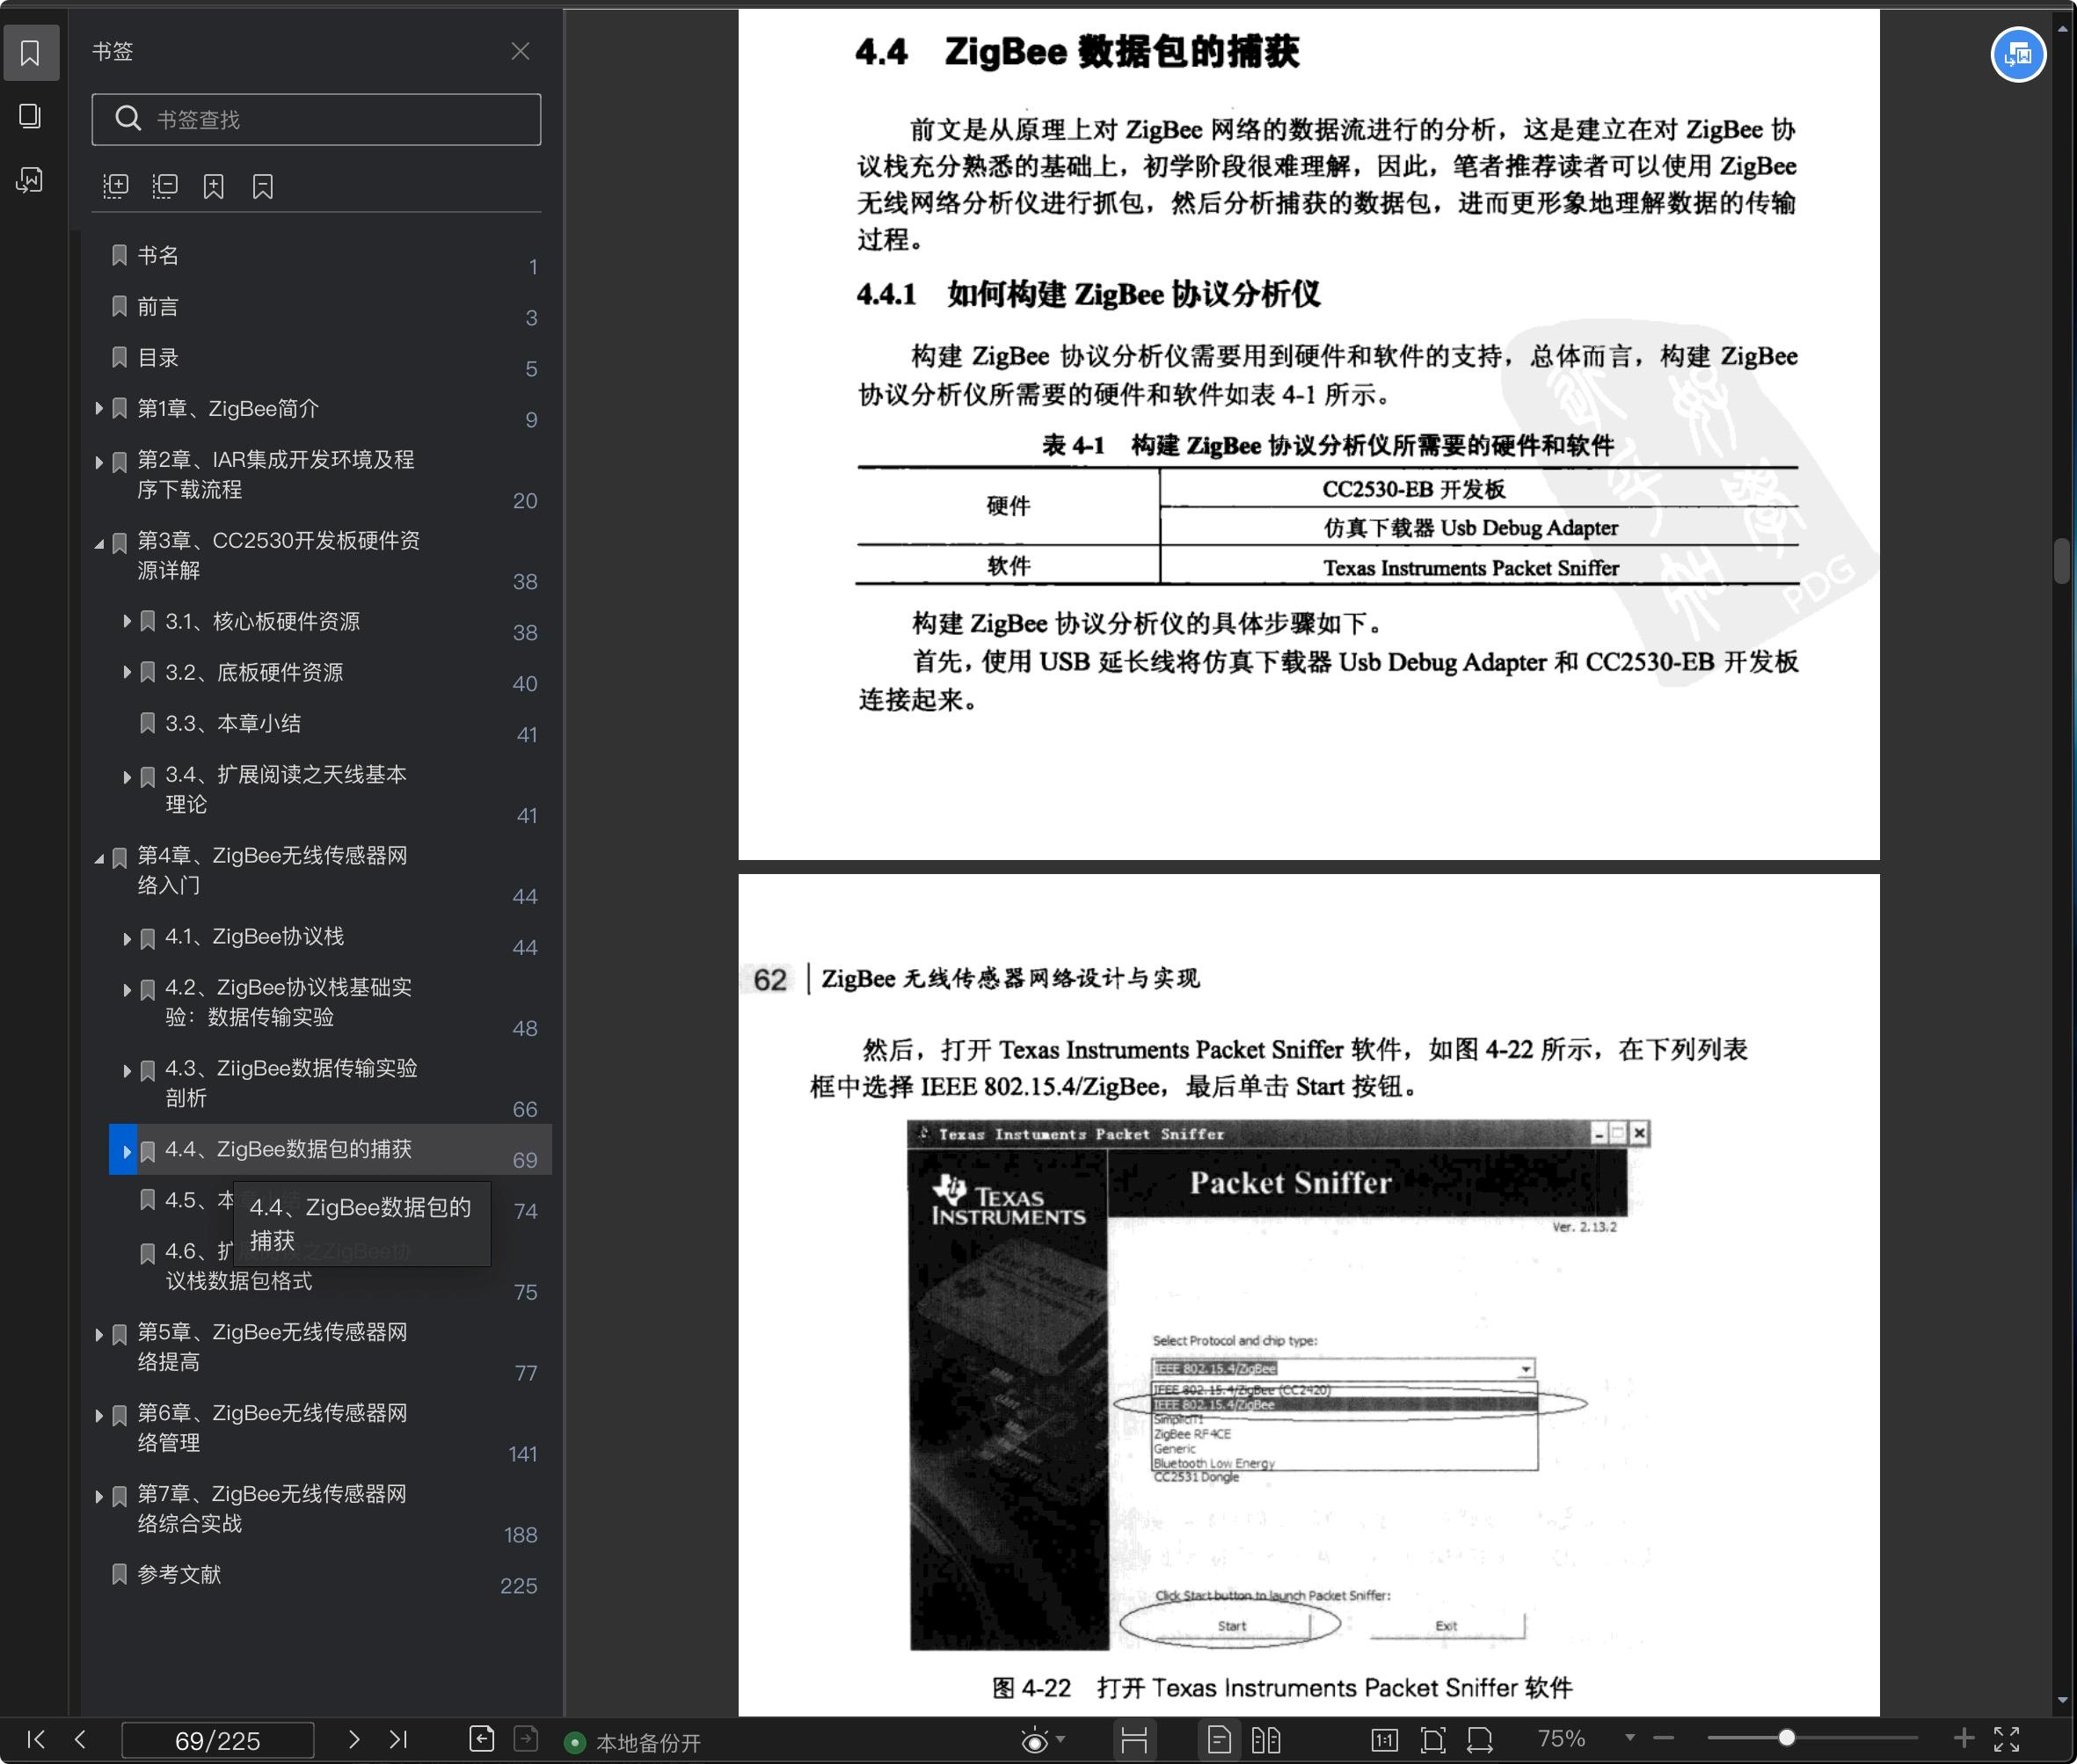This screenshot has height=1764, width=2077.
Task: Click the scroll down arrow of the document
Action: pos(2062,1700)
